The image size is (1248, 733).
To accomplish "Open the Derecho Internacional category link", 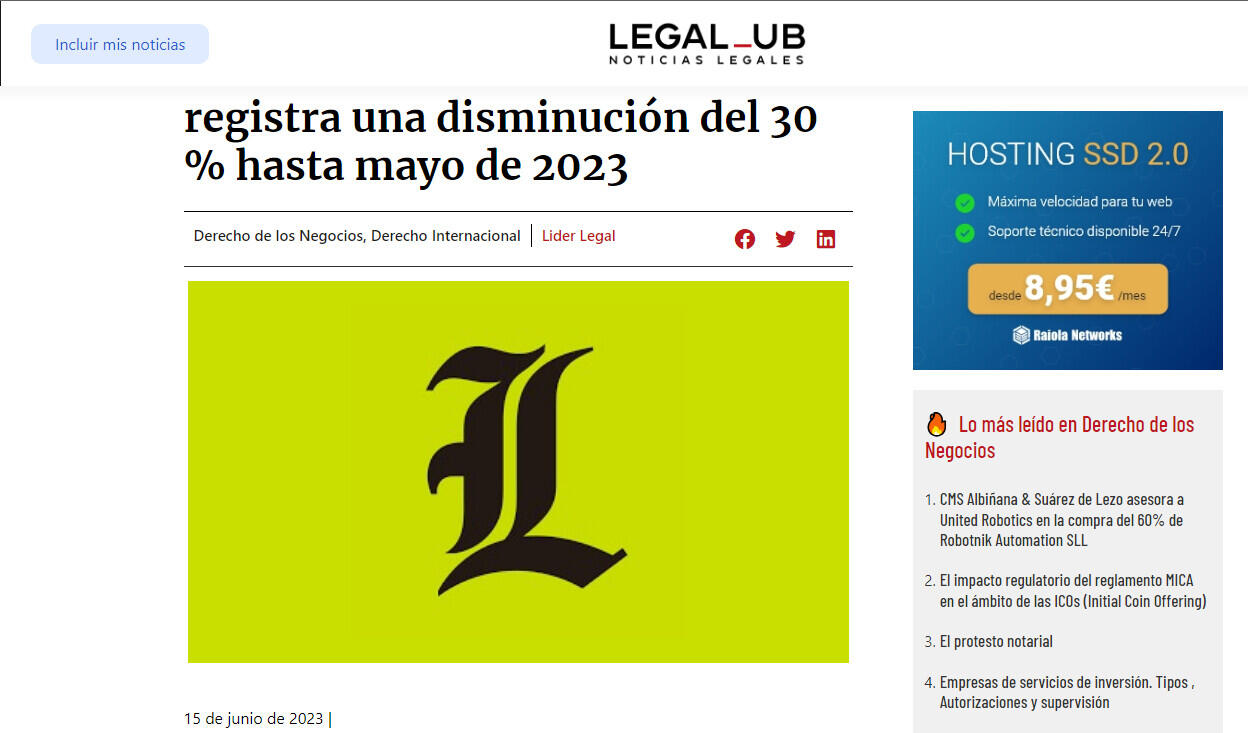I will (446, 236).
